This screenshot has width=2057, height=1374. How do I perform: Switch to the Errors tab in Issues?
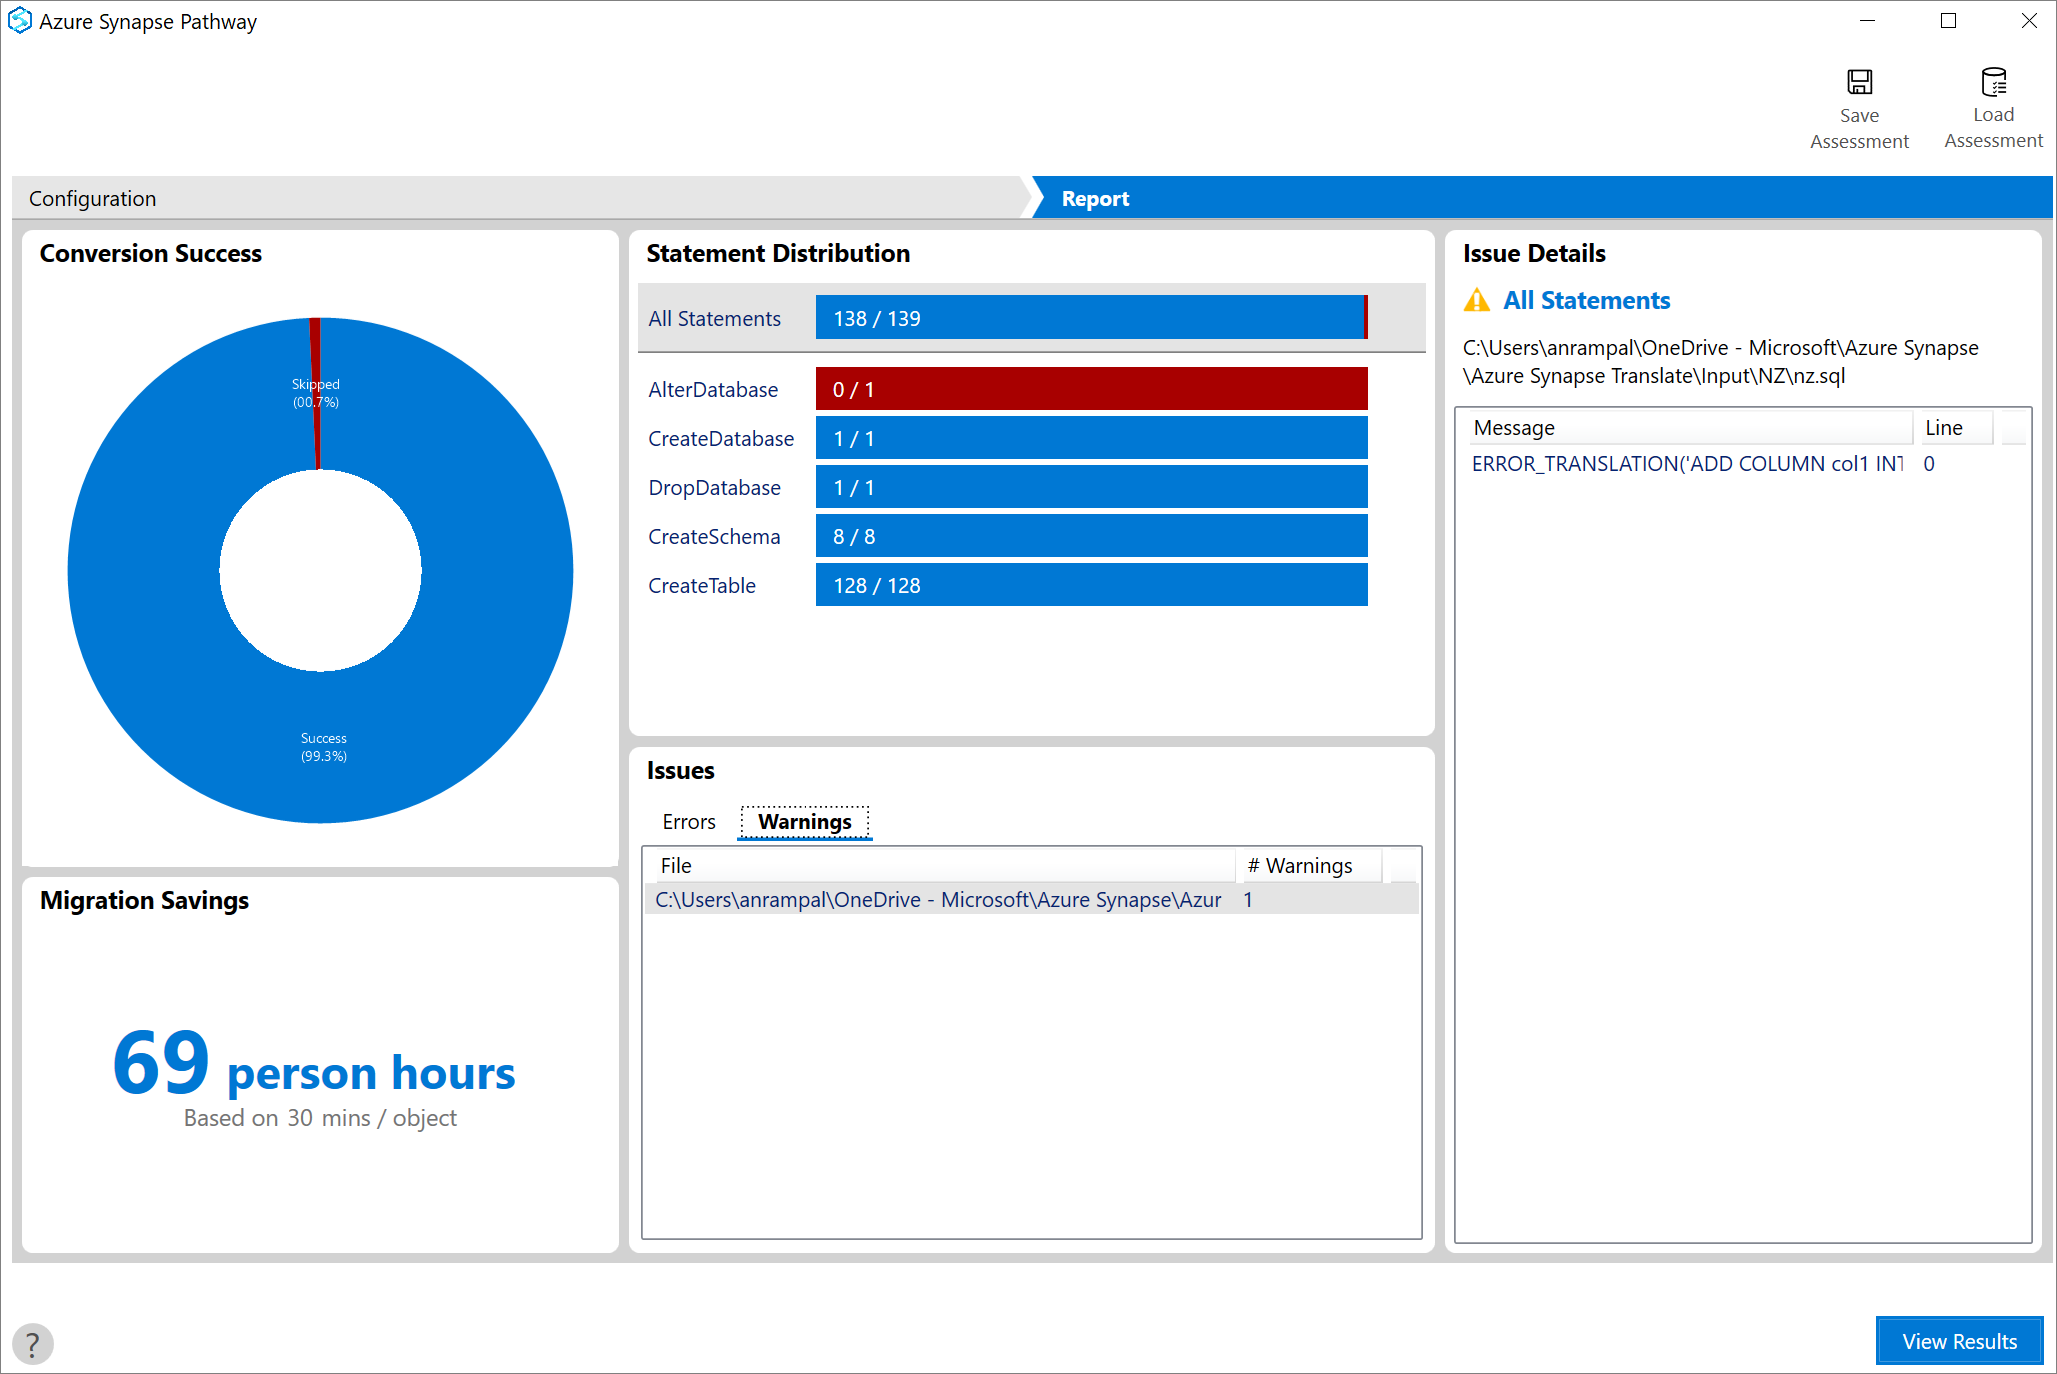pos(688,820)
